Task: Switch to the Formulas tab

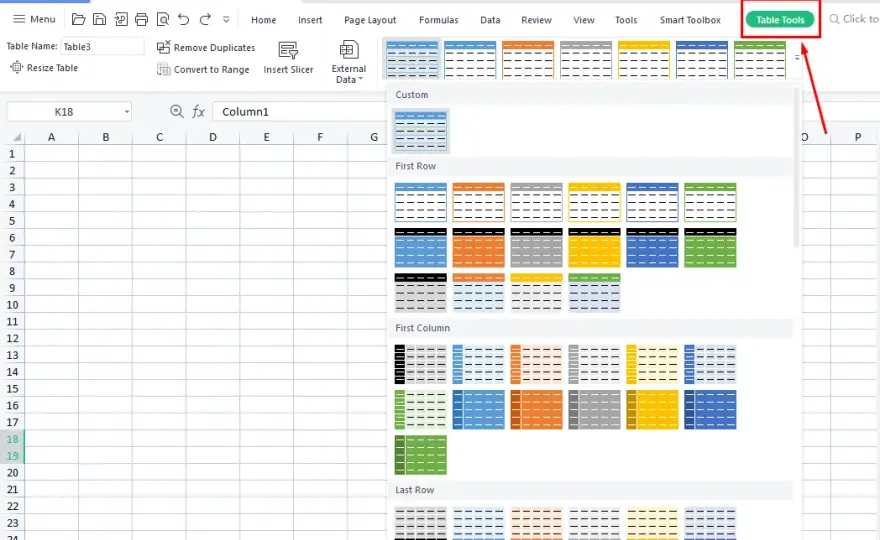Action: pos(438,20)
